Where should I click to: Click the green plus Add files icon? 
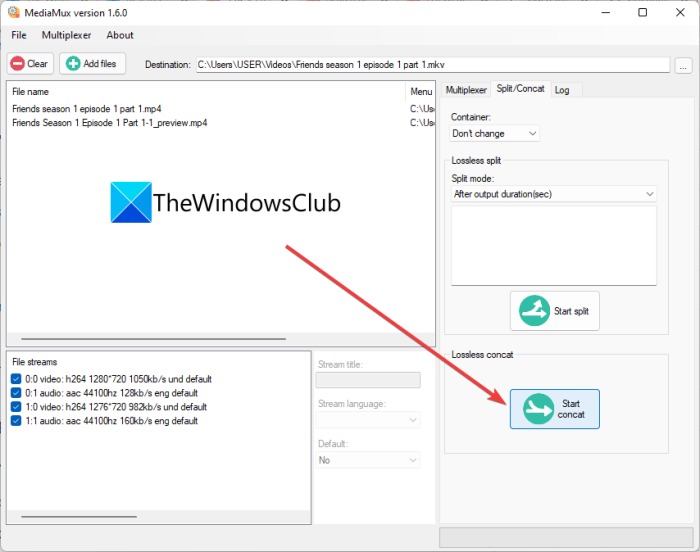(x=73, y=63)
